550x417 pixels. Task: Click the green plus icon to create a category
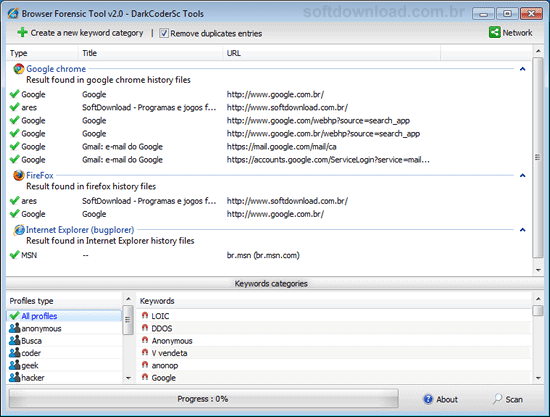tap(22, 33)
